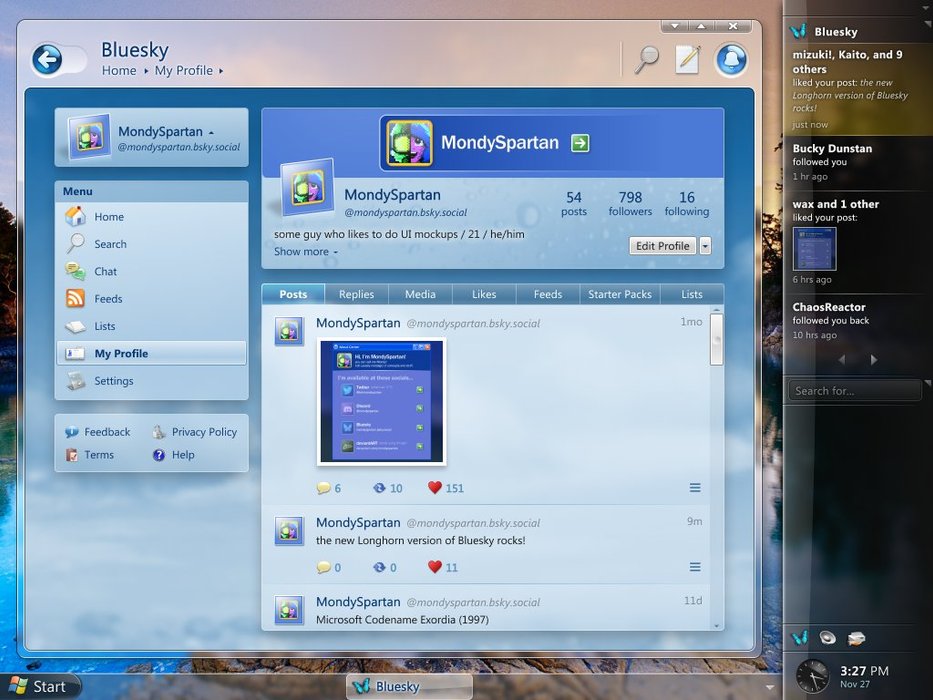Click the scroll down arrow of posts list

tap(716, 626)
